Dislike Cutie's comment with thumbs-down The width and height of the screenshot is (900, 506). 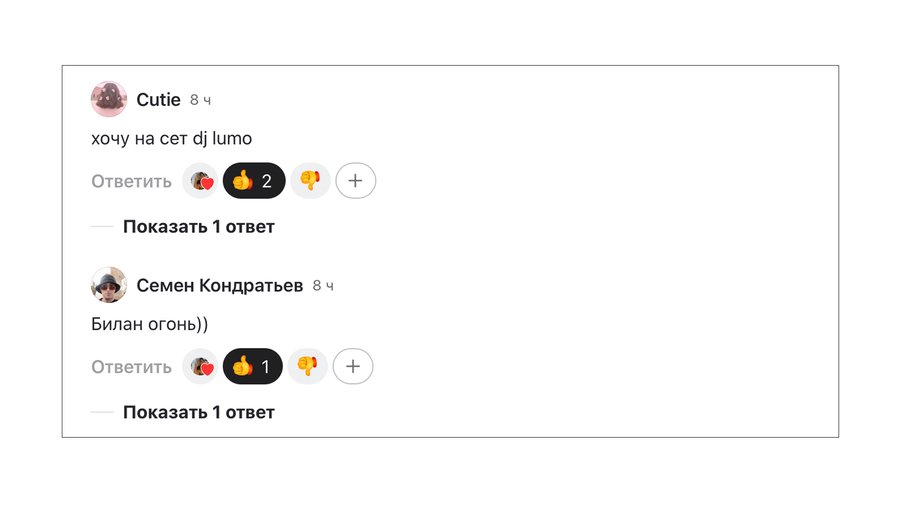coord(310,181)
